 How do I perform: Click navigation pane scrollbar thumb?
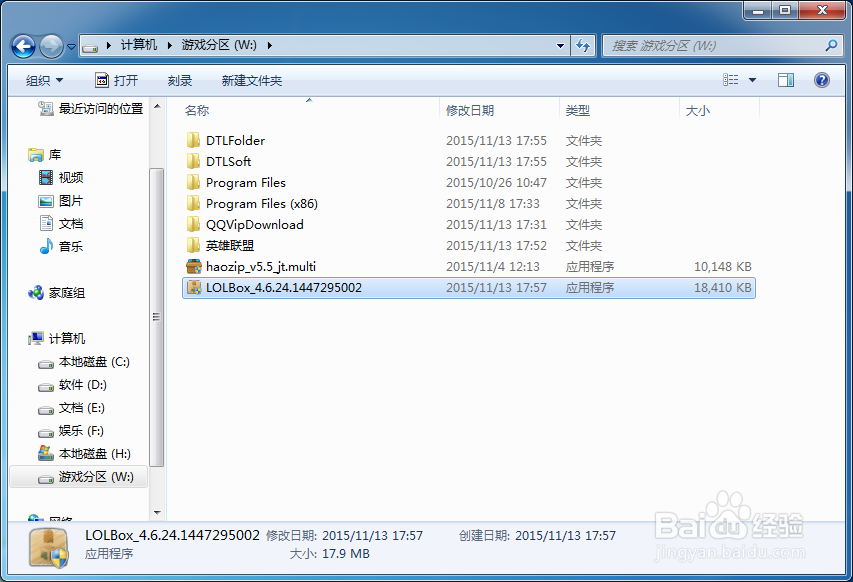(x=157, y=317)
